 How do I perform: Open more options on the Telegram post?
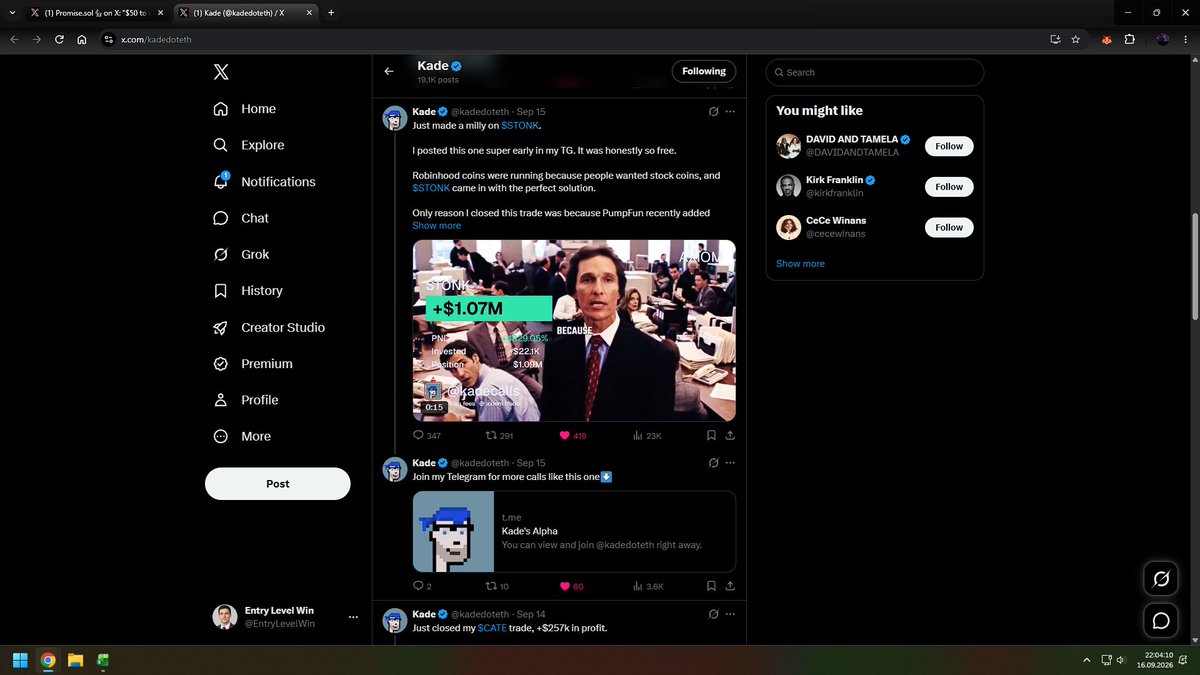(730, 463)
